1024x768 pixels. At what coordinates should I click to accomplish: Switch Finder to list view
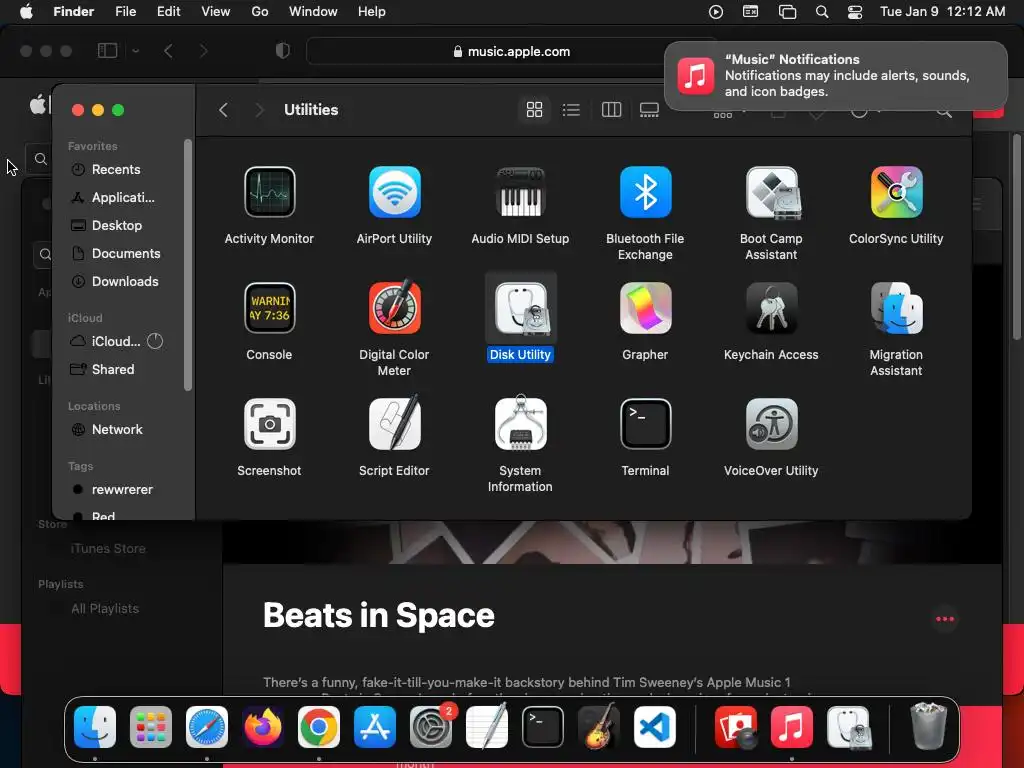tap(571, 110)
